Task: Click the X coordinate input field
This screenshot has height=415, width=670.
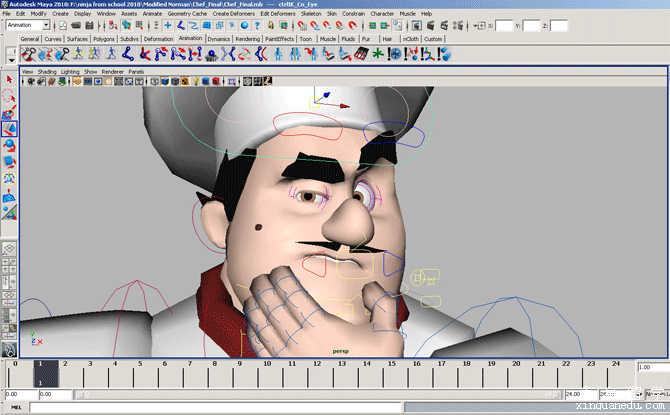Action: click(504, 26)
